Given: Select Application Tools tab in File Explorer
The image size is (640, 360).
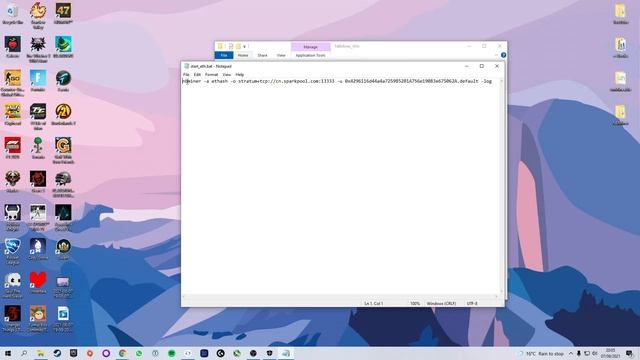Looking at the screenshot, I should pos(311,55).
